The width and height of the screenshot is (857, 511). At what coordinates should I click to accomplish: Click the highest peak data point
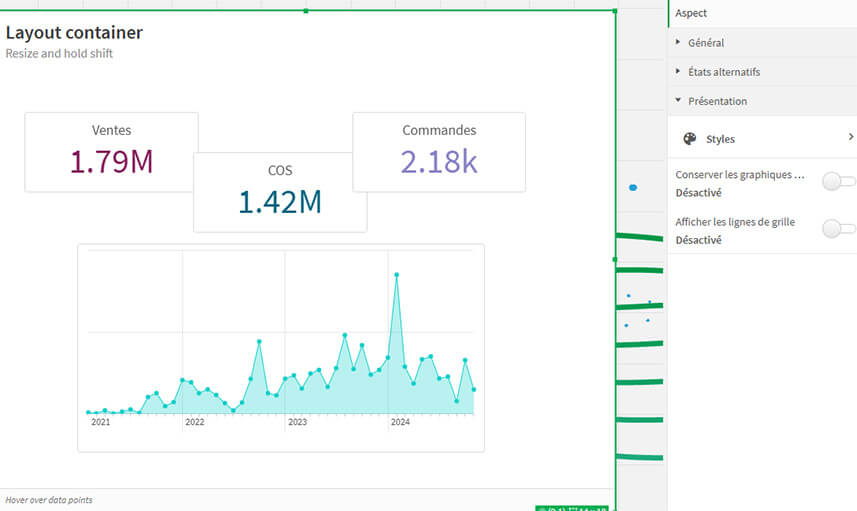tap(396, 275)
